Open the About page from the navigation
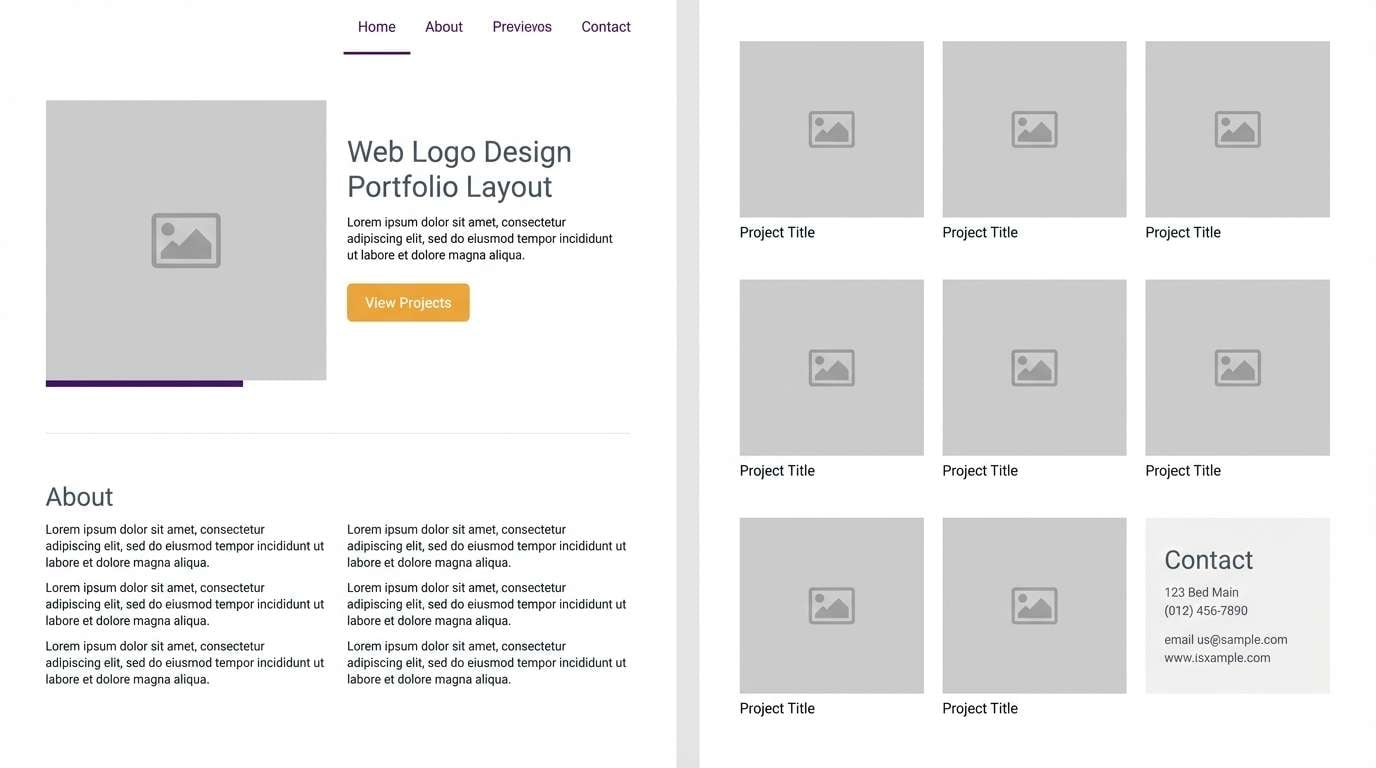This screenshot has height=768, width=1376. tap(443, 26)
